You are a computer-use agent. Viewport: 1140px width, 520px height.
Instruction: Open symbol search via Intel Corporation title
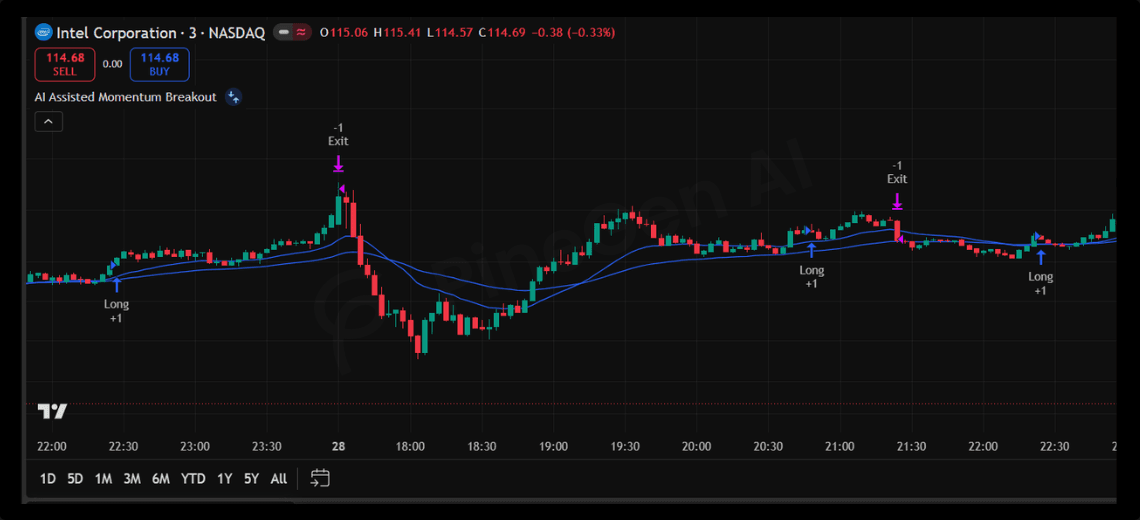[x=161, y=33]
